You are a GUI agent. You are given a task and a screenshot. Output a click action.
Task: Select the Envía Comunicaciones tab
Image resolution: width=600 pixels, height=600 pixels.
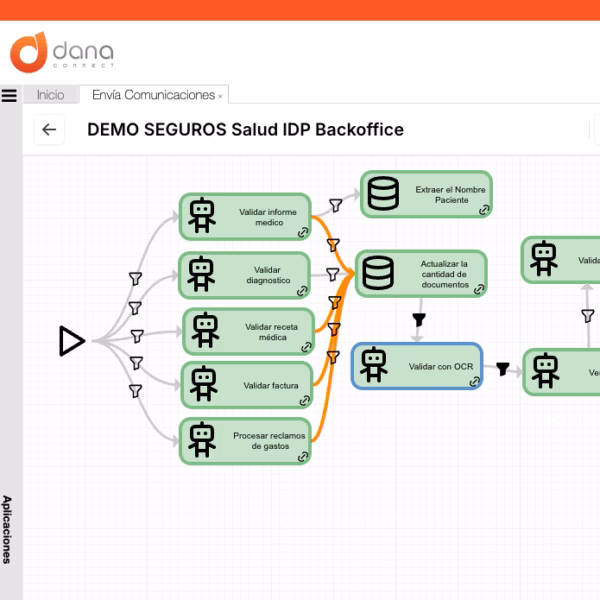click(153, 95)
